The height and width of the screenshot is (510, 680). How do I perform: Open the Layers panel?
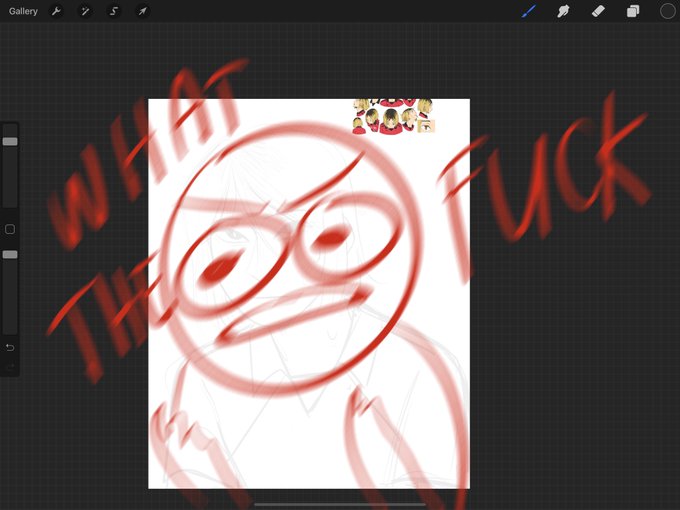pos(633,11)
